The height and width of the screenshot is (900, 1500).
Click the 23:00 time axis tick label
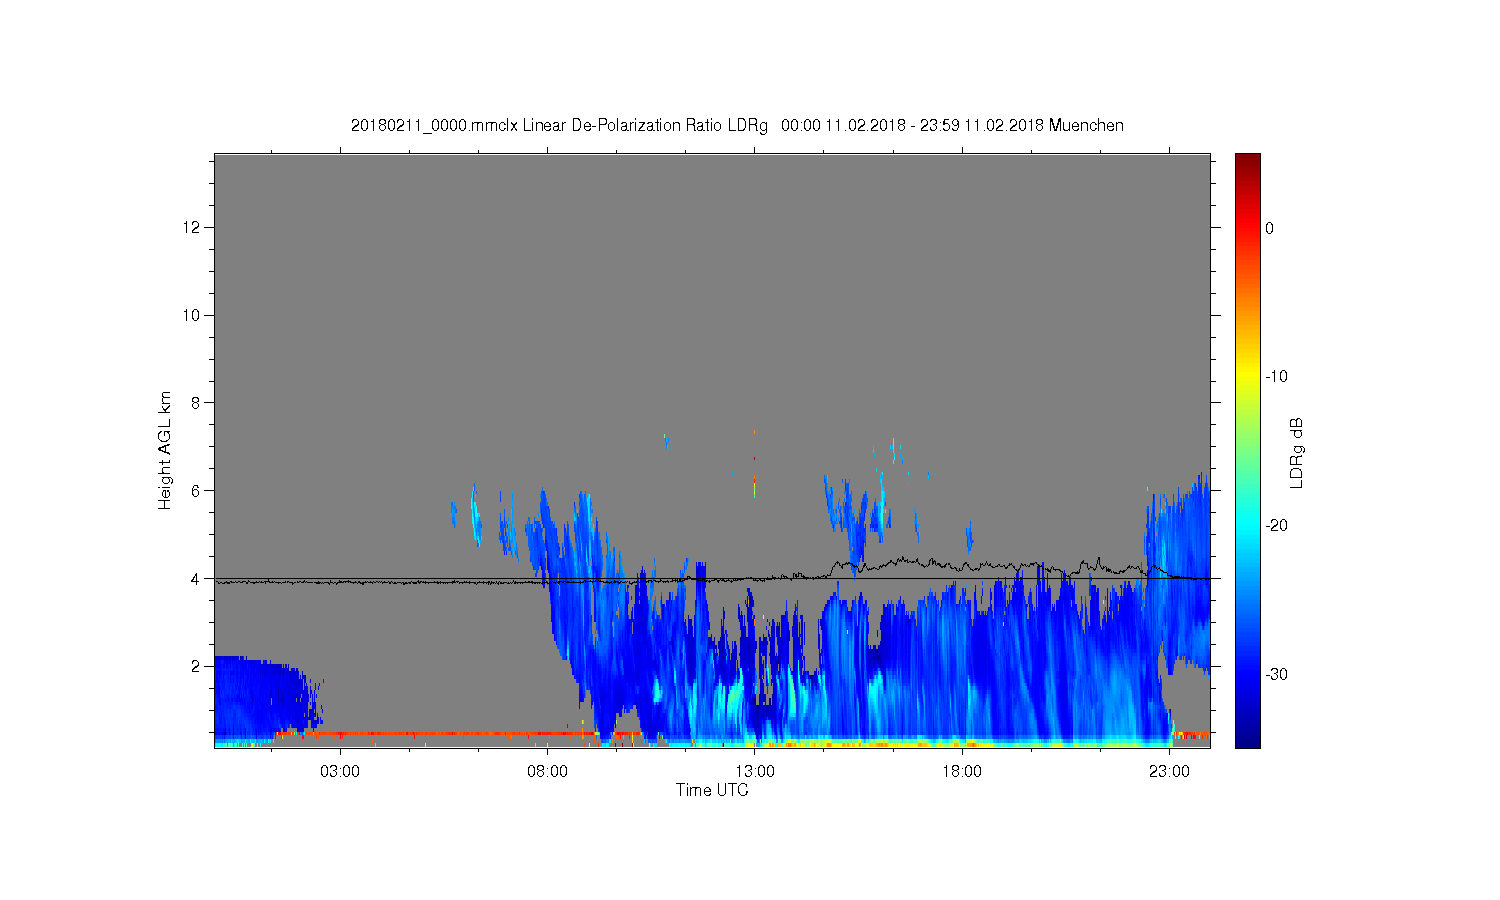coord(1169,772)
